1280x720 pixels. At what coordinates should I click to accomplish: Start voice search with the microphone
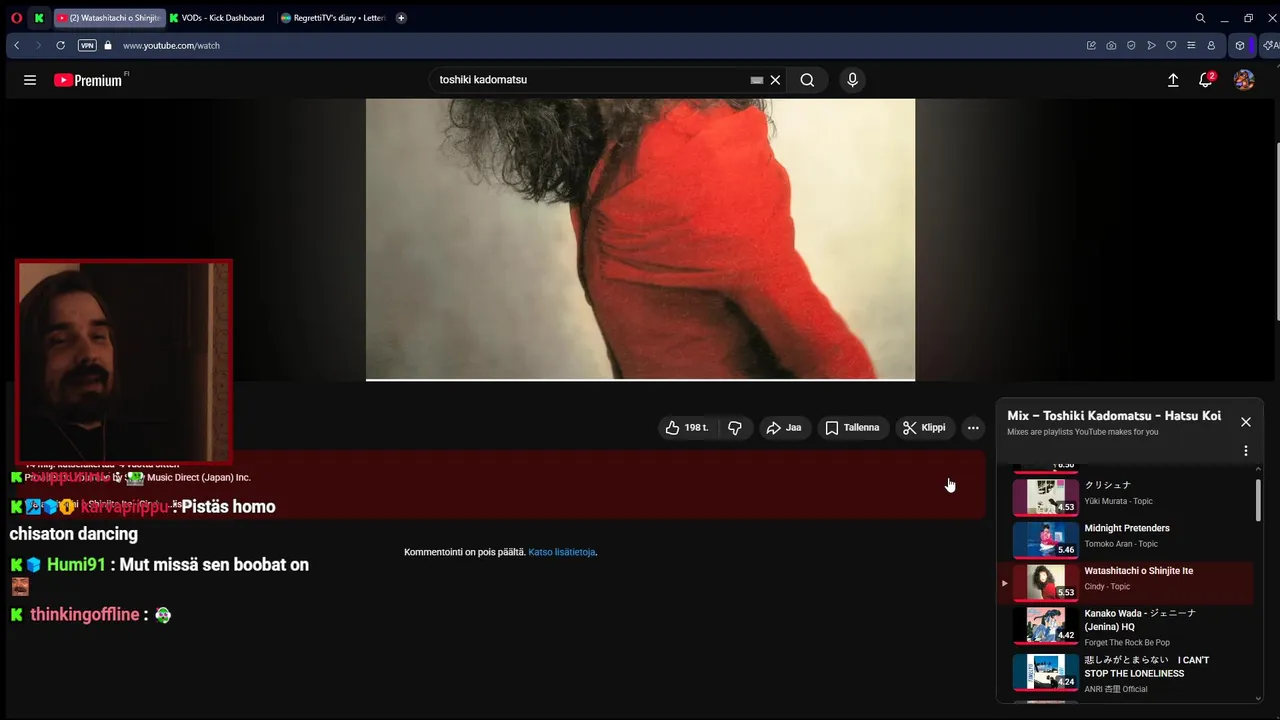[852, 80]
